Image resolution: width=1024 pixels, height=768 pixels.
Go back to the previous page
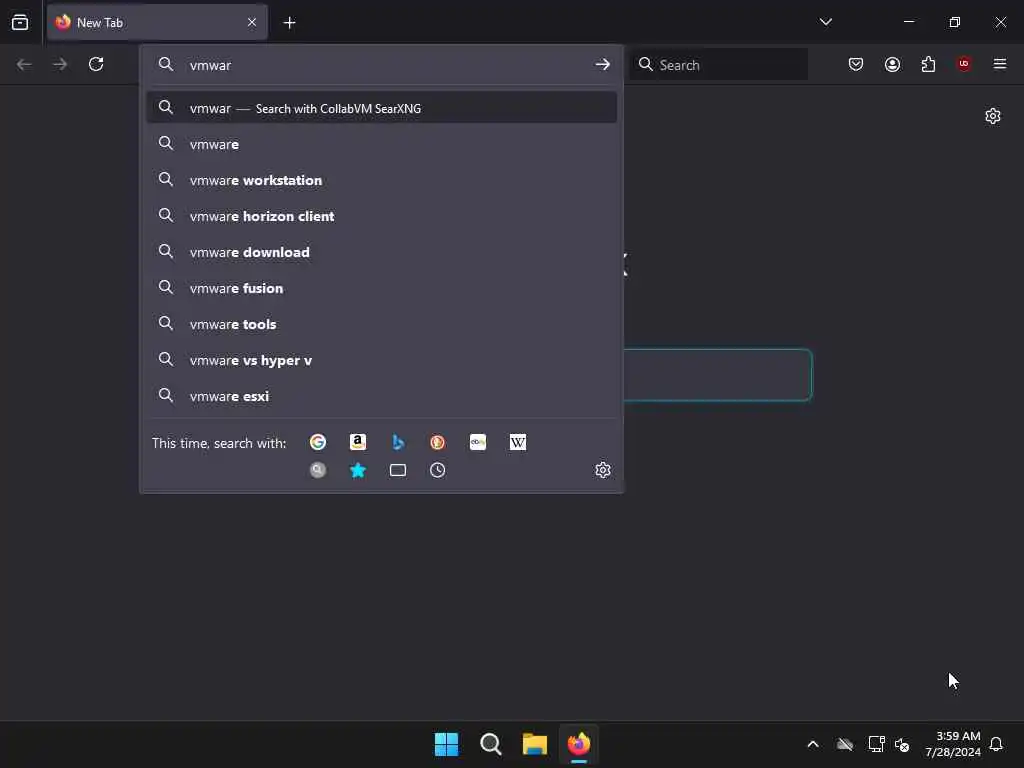click(24, 64)
